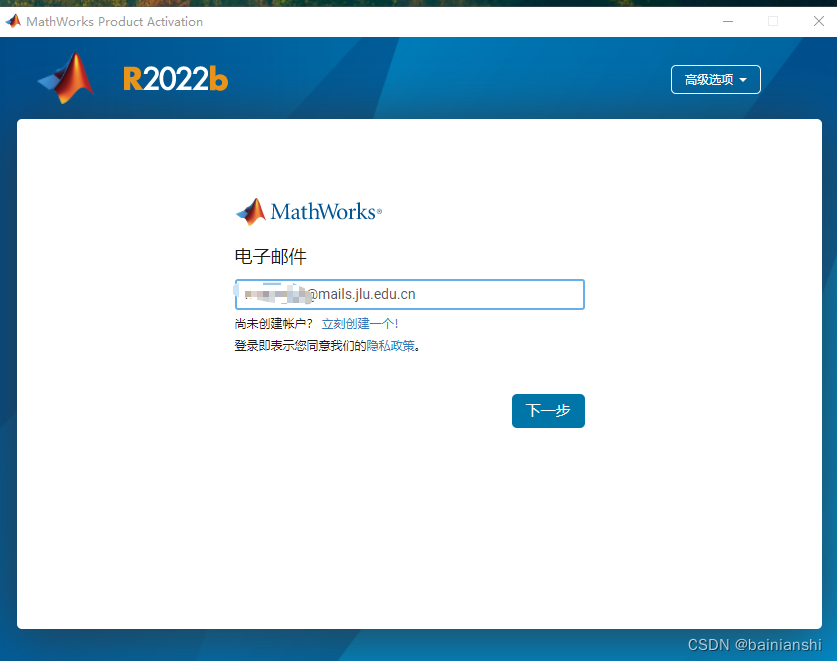Screen dimensions: 837x661
Task: Click the 'MathWorks Product Activation' window title
Action: pyautogui.click(x=114, y=22)
